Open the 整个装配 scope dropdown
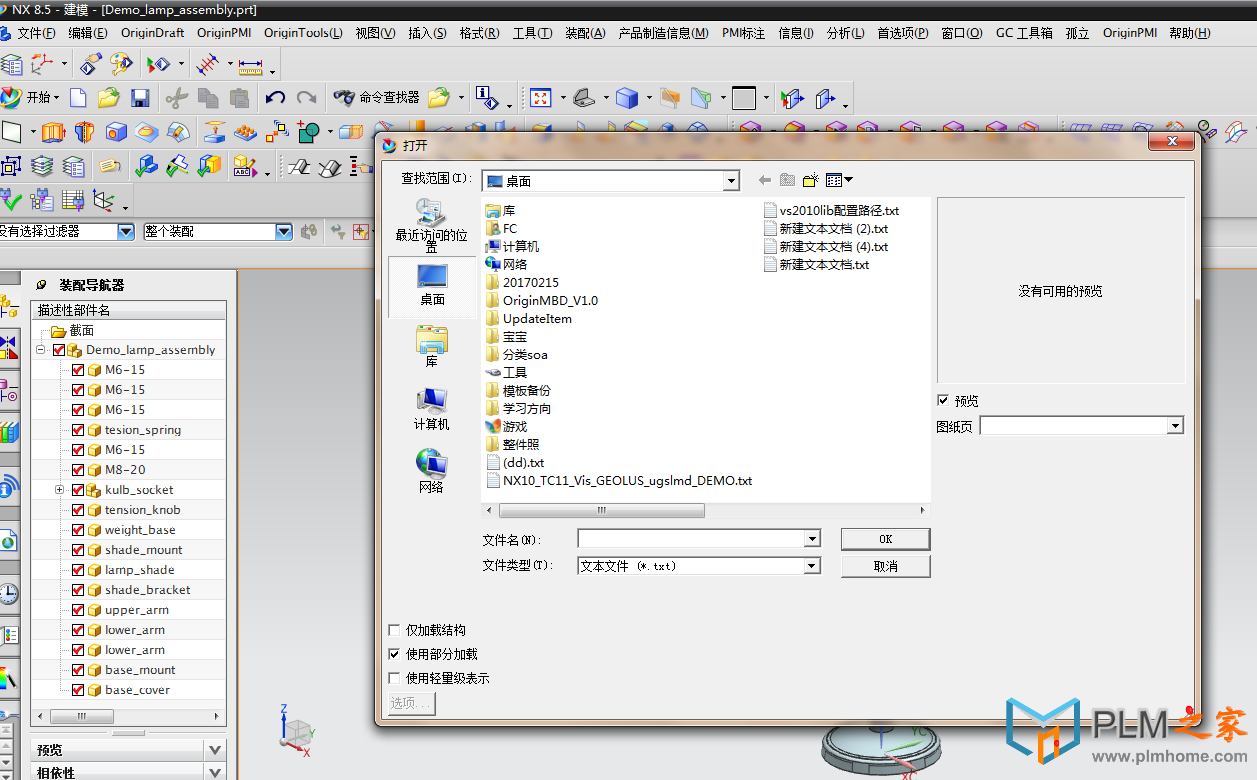This screenshot has height=780, width=1257. (x=284, y=231)
